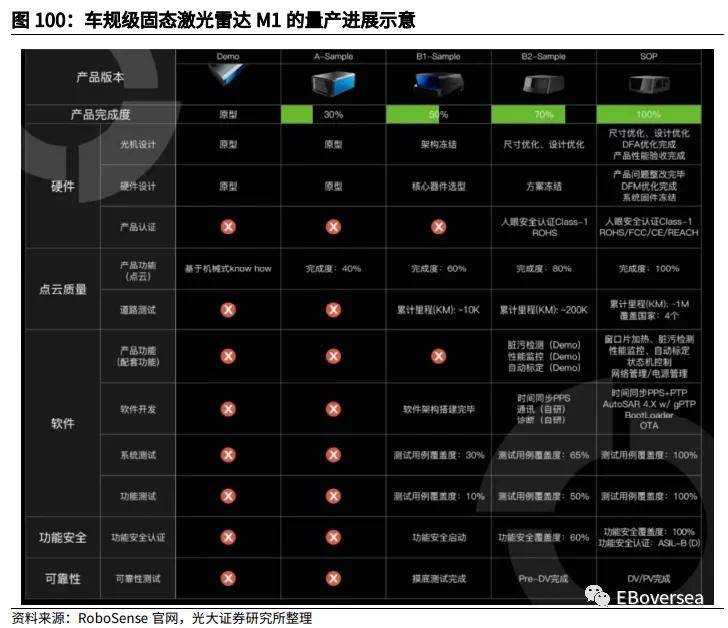
Task: Click the 可靠性测试 red X under Demo
Action: pyautogui.click(x=228, y=578)
